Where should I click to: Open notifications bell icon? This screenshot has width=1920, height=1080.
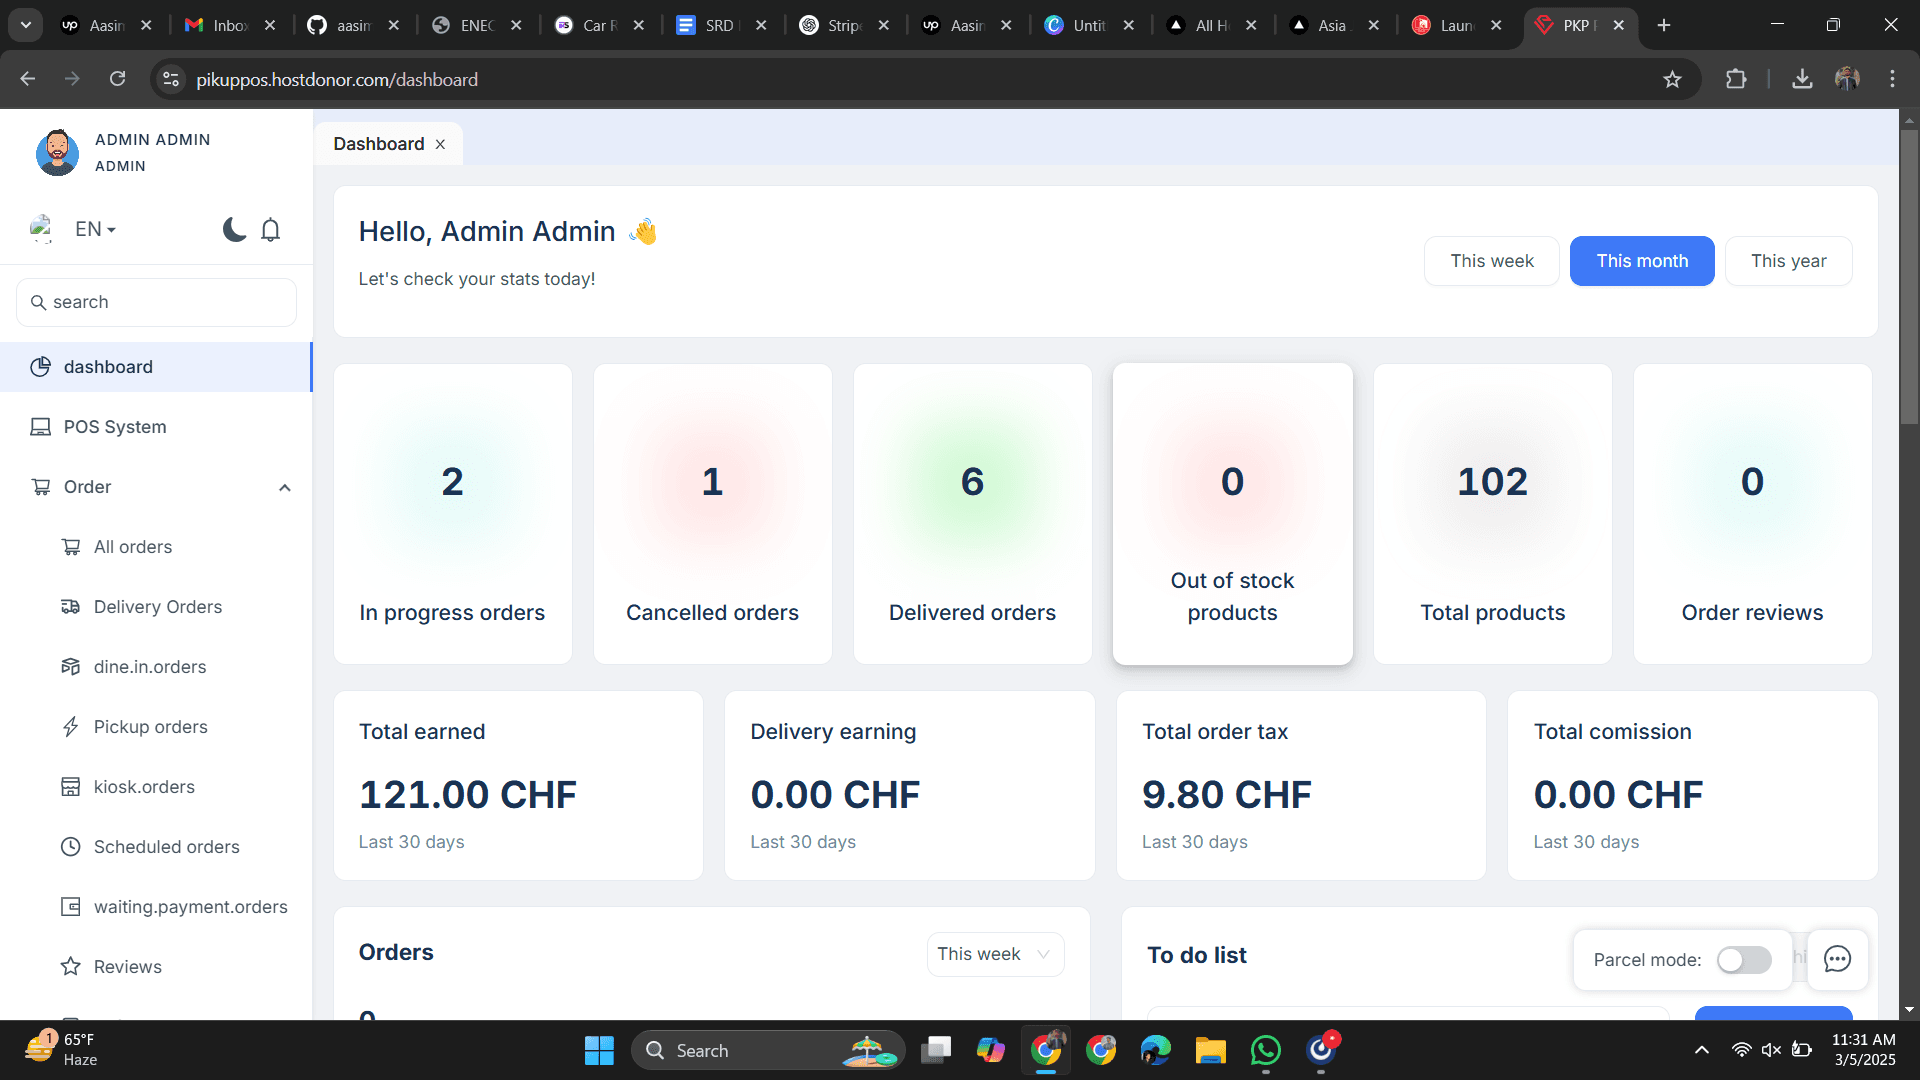coord(270,230)
